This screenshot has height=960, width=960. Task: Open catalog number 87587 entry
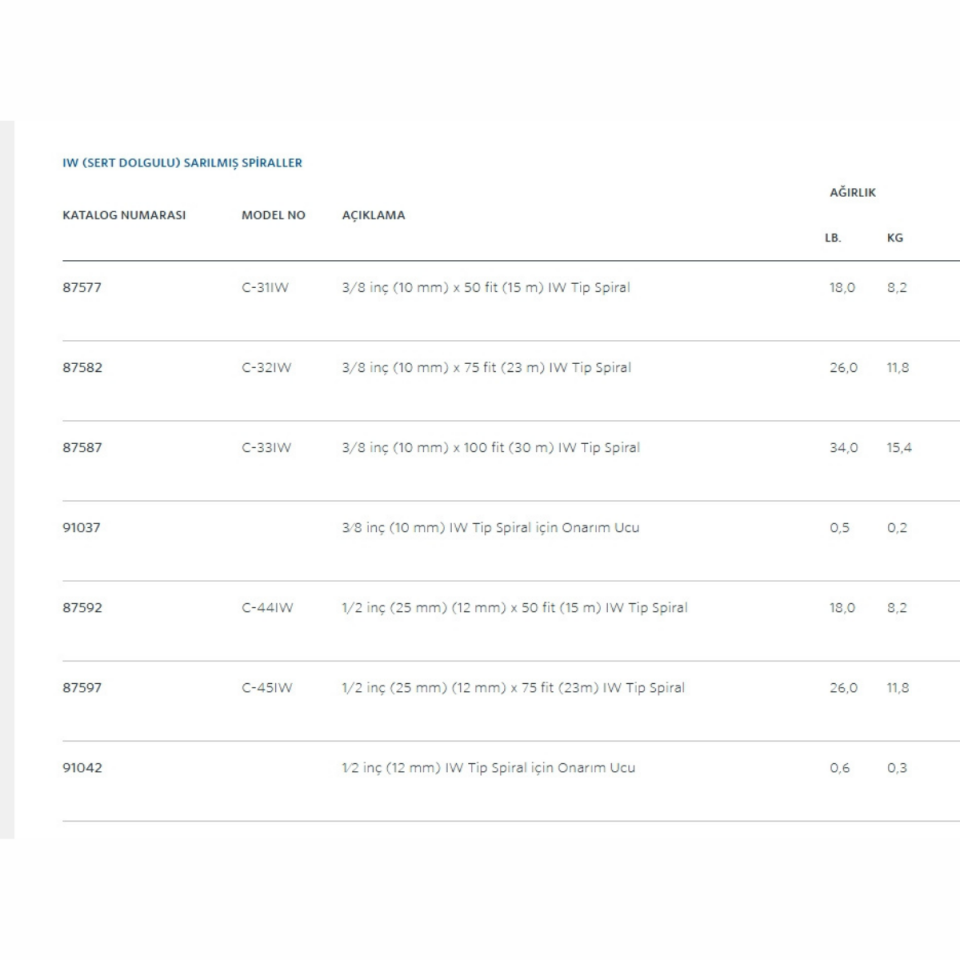[x=82, y=448]
